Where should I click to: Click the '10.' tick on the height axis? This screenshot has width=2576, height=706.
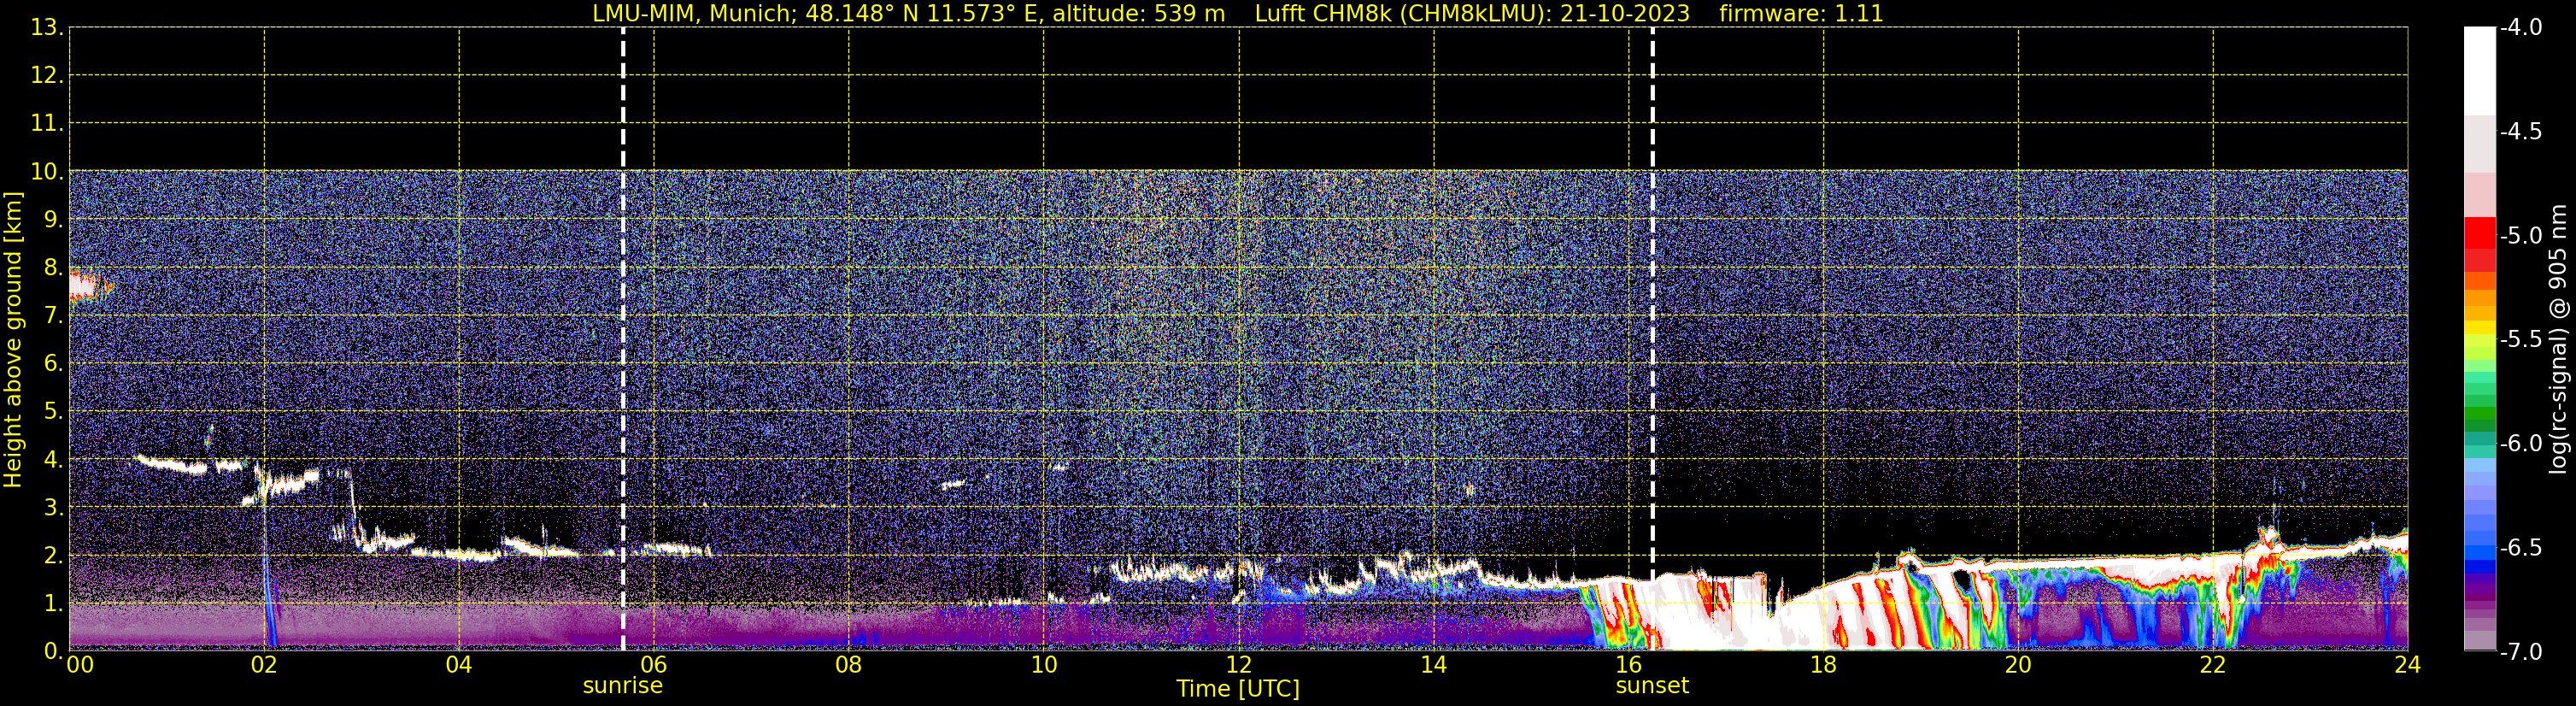tap(47, 172)
